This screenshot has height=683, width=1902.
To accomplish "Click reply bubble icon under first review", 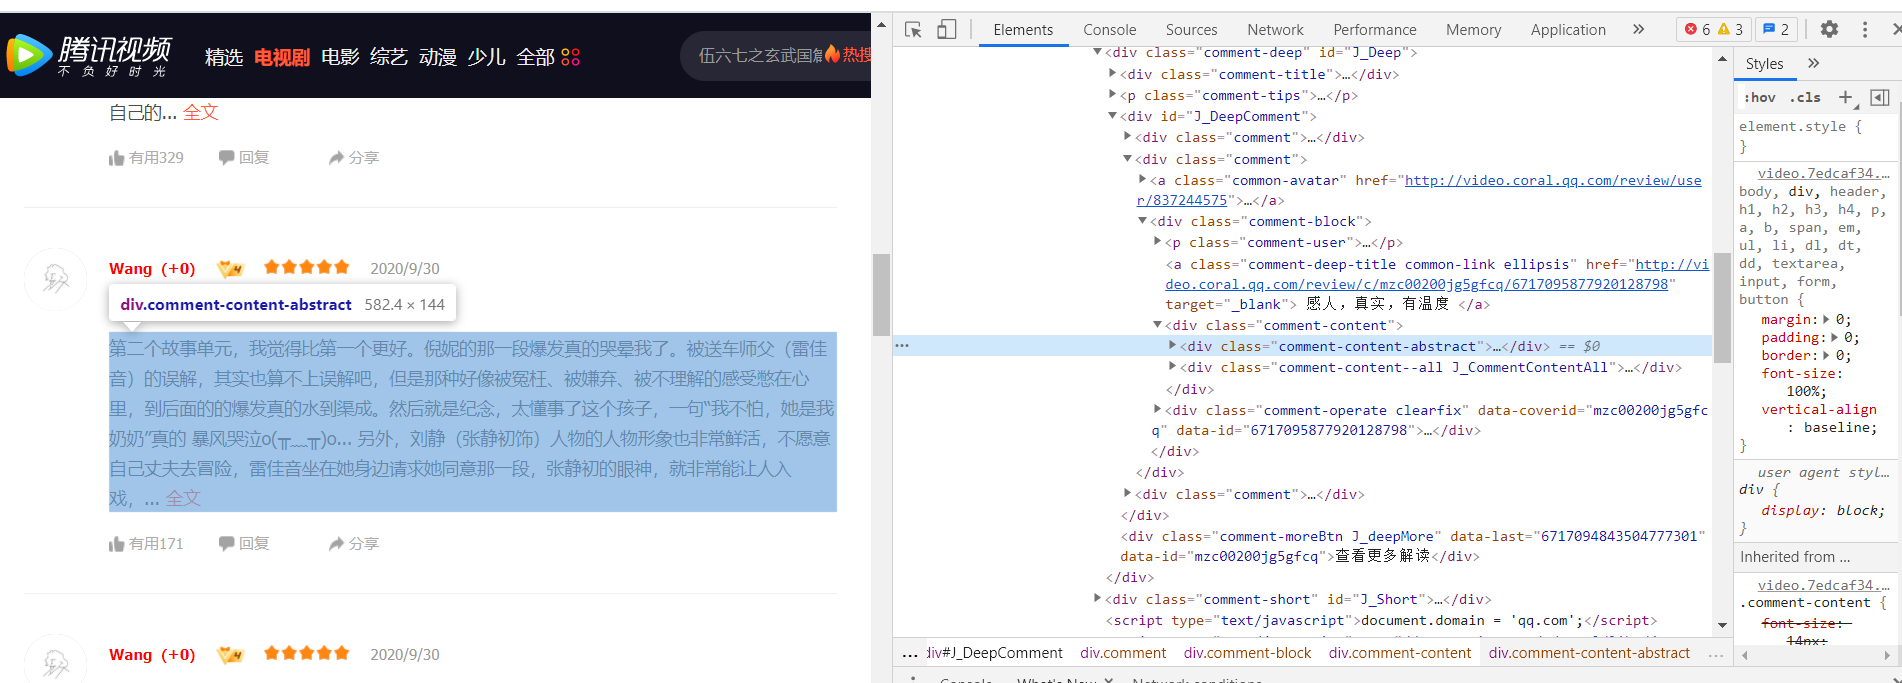I will click(x=227, y=158).
